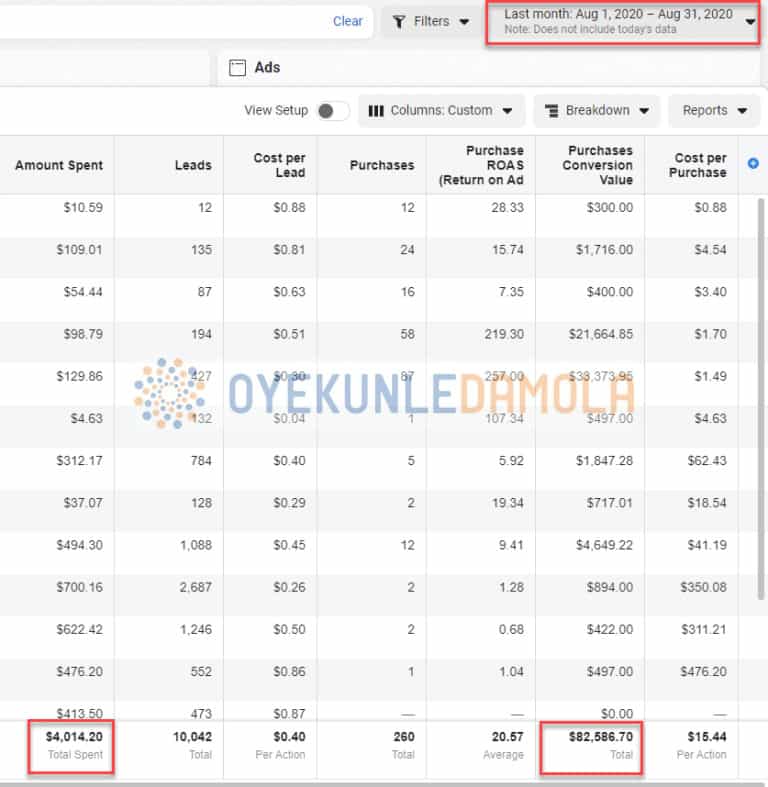768x787 pixels.
Task: Sort by Purchases Conversion Value header
Action: [597, 165]
